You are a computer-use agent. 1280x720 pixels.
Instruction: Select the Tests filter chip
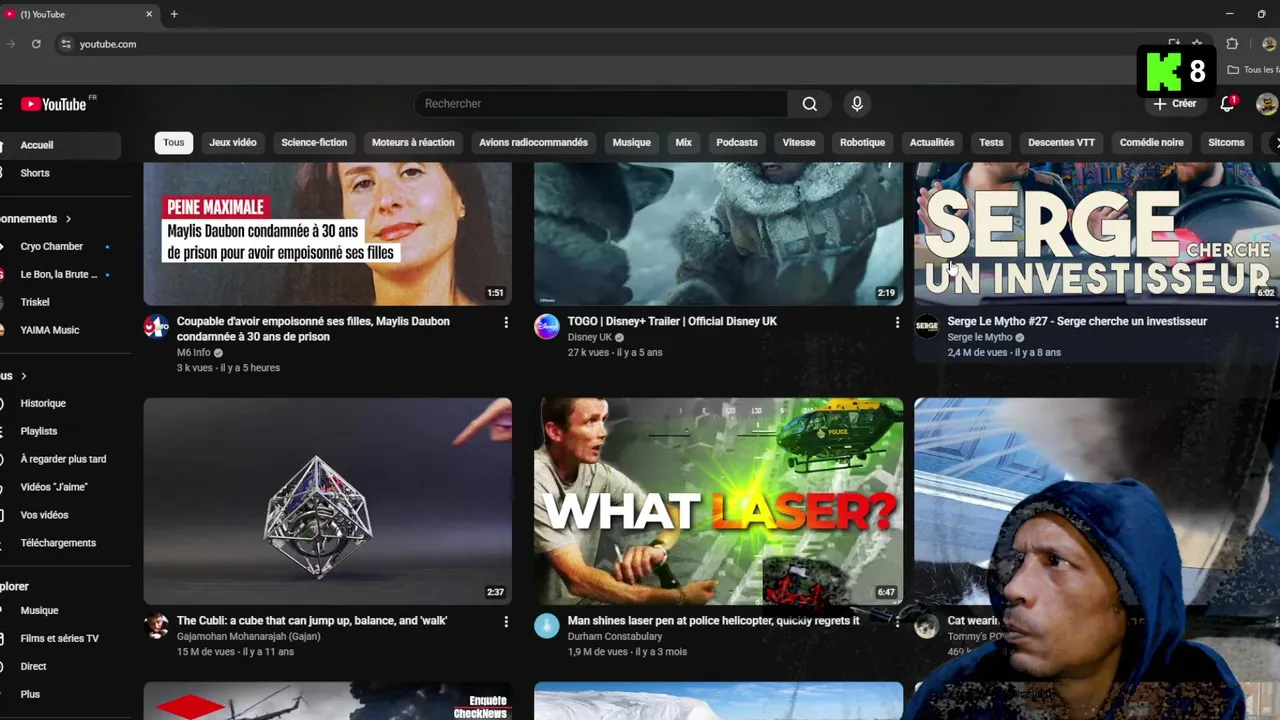point(991,142)
